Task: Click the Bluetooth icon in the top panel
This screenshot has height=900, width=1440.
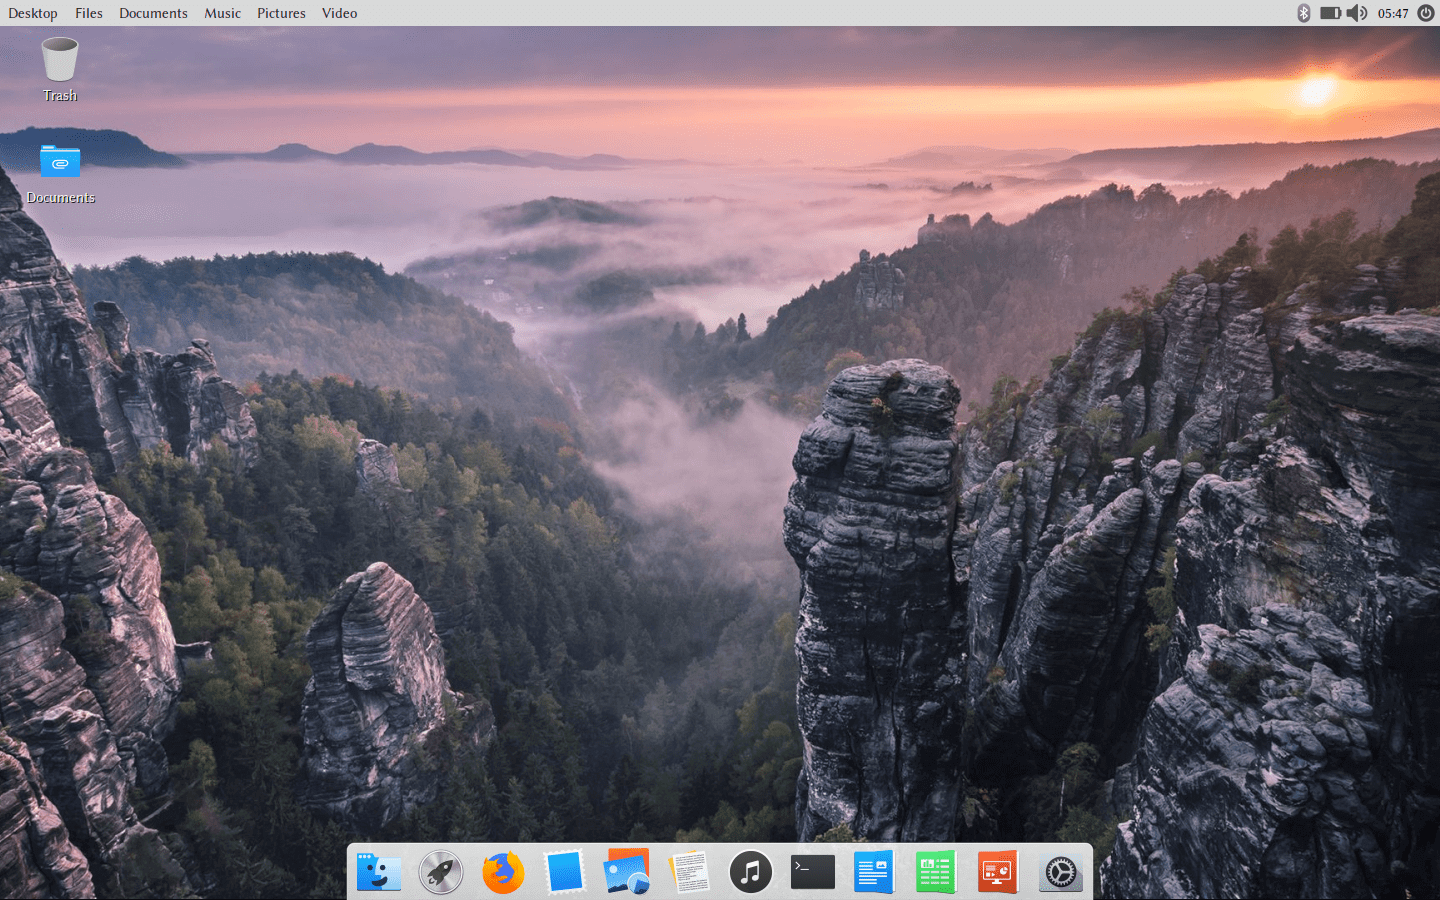Action: point(1303,13)
